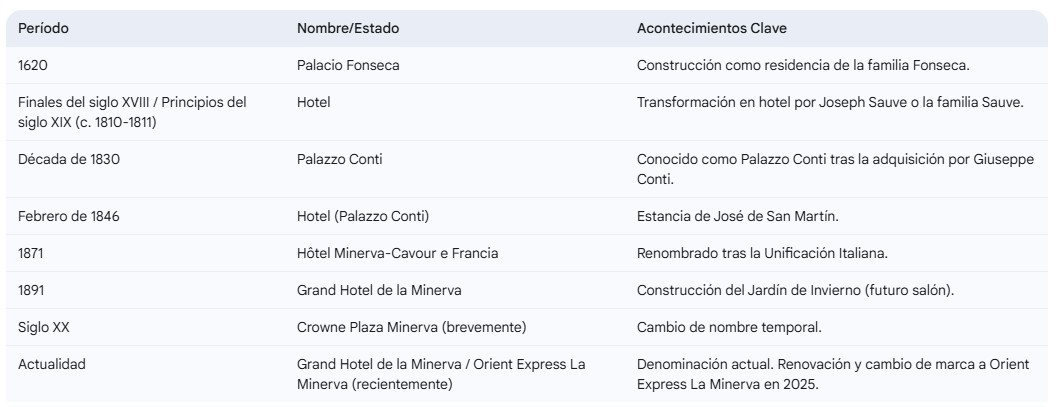Click the Palacio Fonseca name cell
This screenshot has width=1060, height=407.
point(348,66)
